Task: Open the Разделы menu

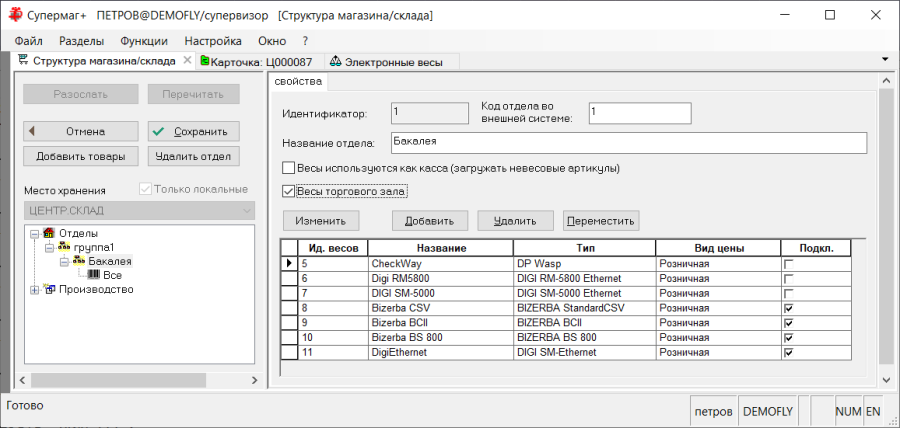Action: [x=82, y=41]
